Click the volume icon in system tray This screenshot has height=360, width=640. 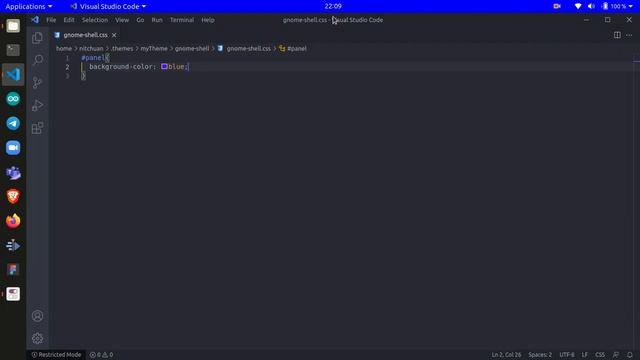[591, 6]
